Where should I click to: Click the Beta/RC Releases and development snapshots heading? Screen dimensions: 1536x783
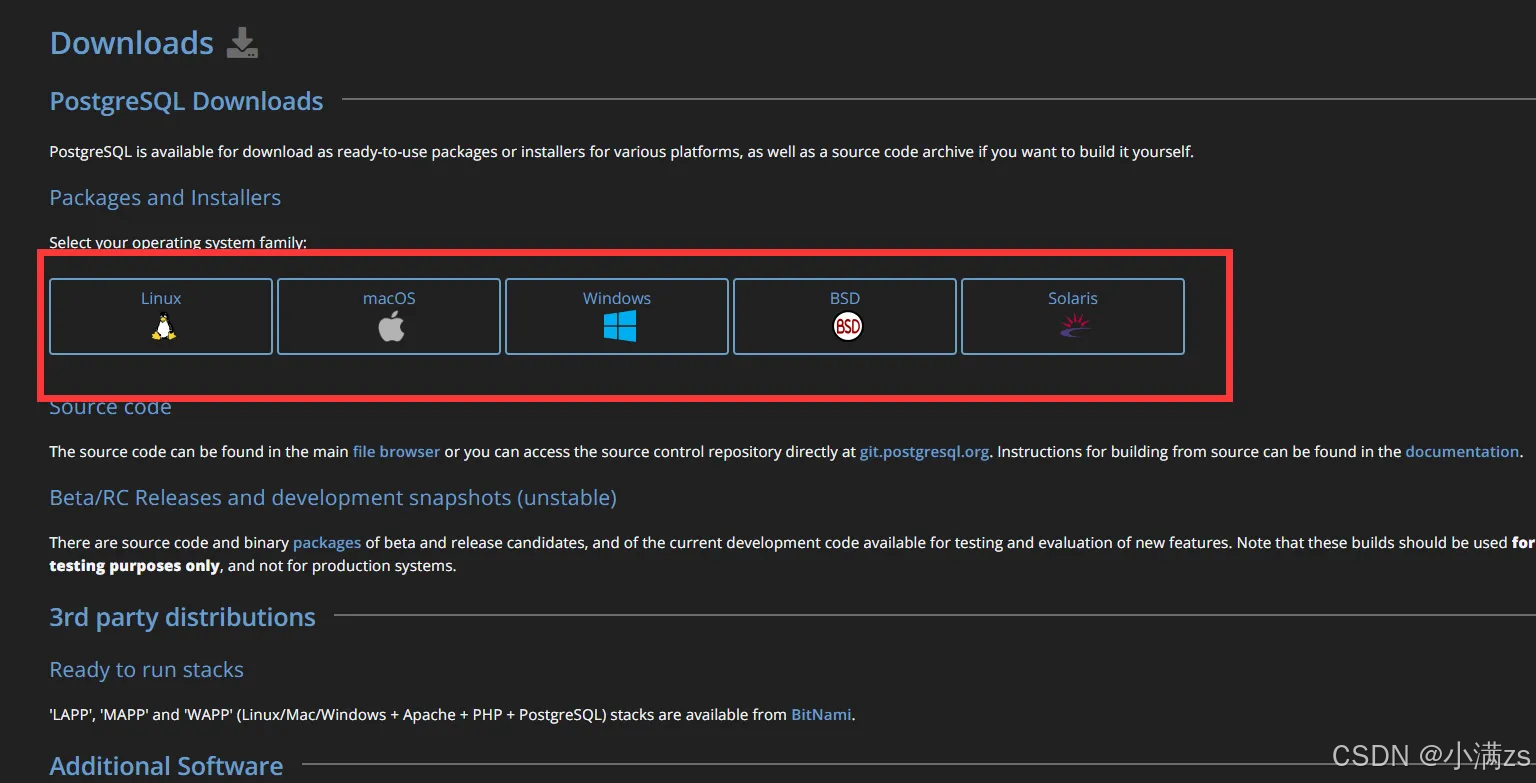(x=333, y=498)
